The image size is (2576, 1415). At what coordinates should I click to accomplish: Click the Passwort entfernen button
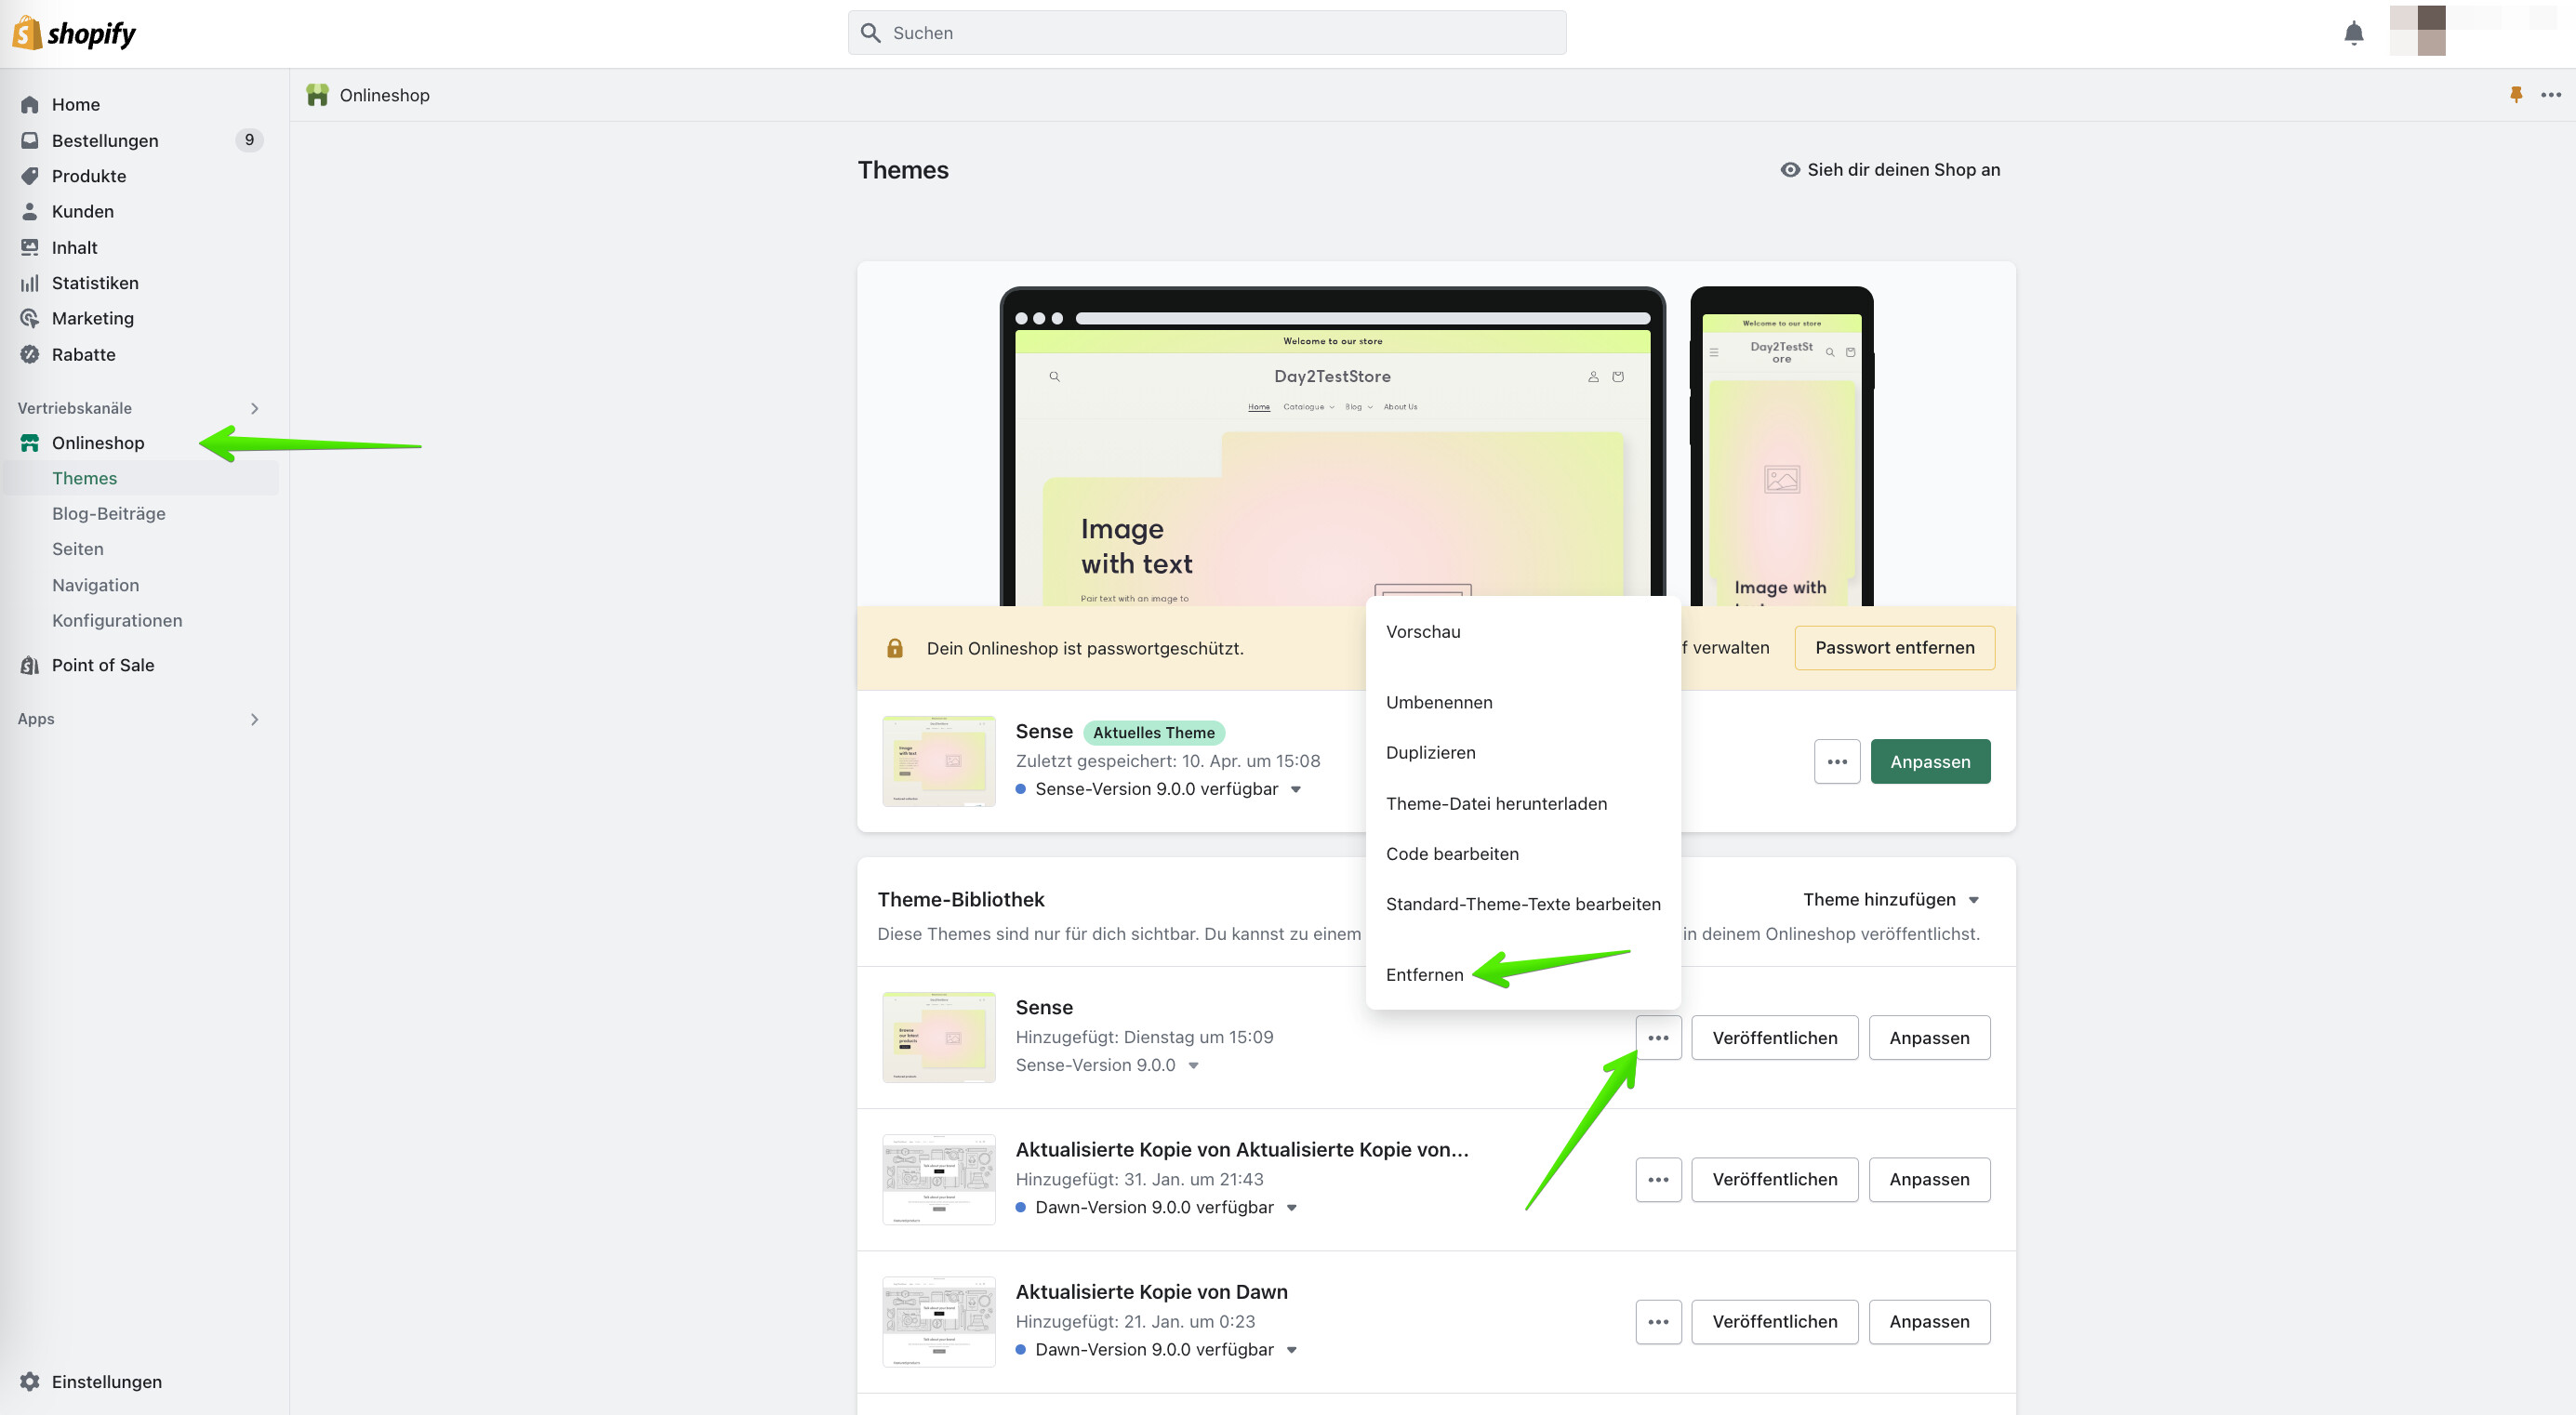(x=1894, y=647)
